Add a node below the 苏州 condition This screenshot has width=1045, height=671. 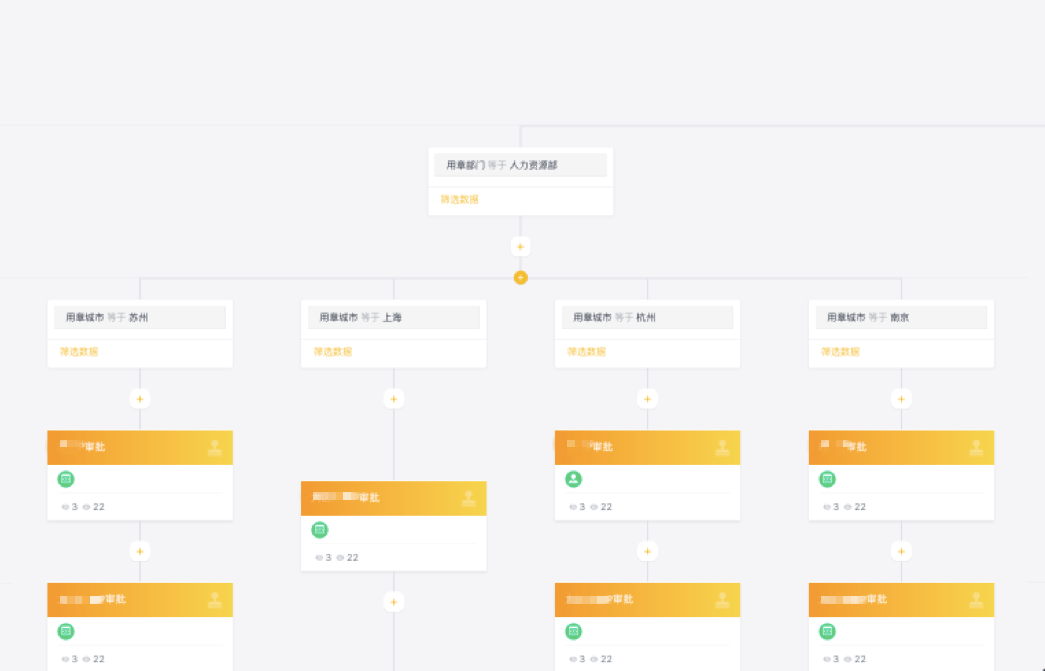tap(140, 399)
